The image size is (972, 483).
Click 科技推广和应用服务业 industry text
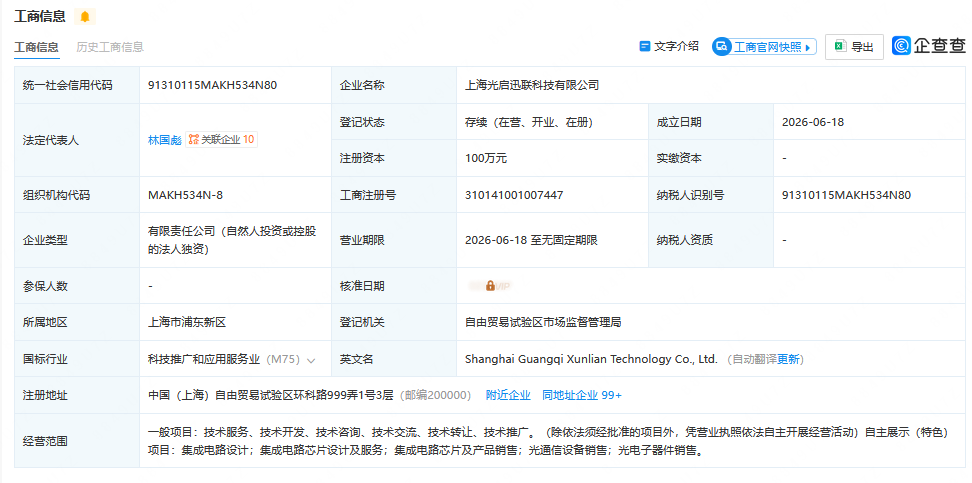point(204,360)
